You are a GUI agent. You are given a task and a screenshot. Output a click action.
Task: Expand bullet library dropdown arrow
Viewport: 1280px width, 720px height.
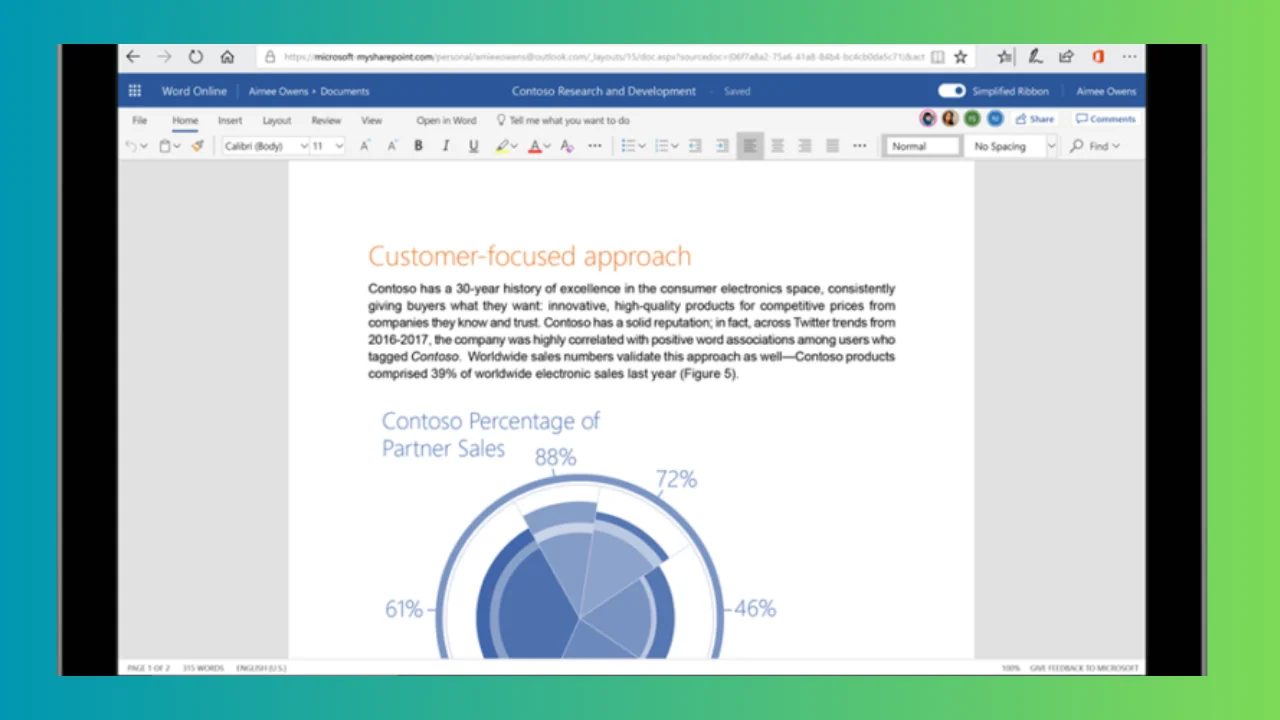tap(641, 146)
